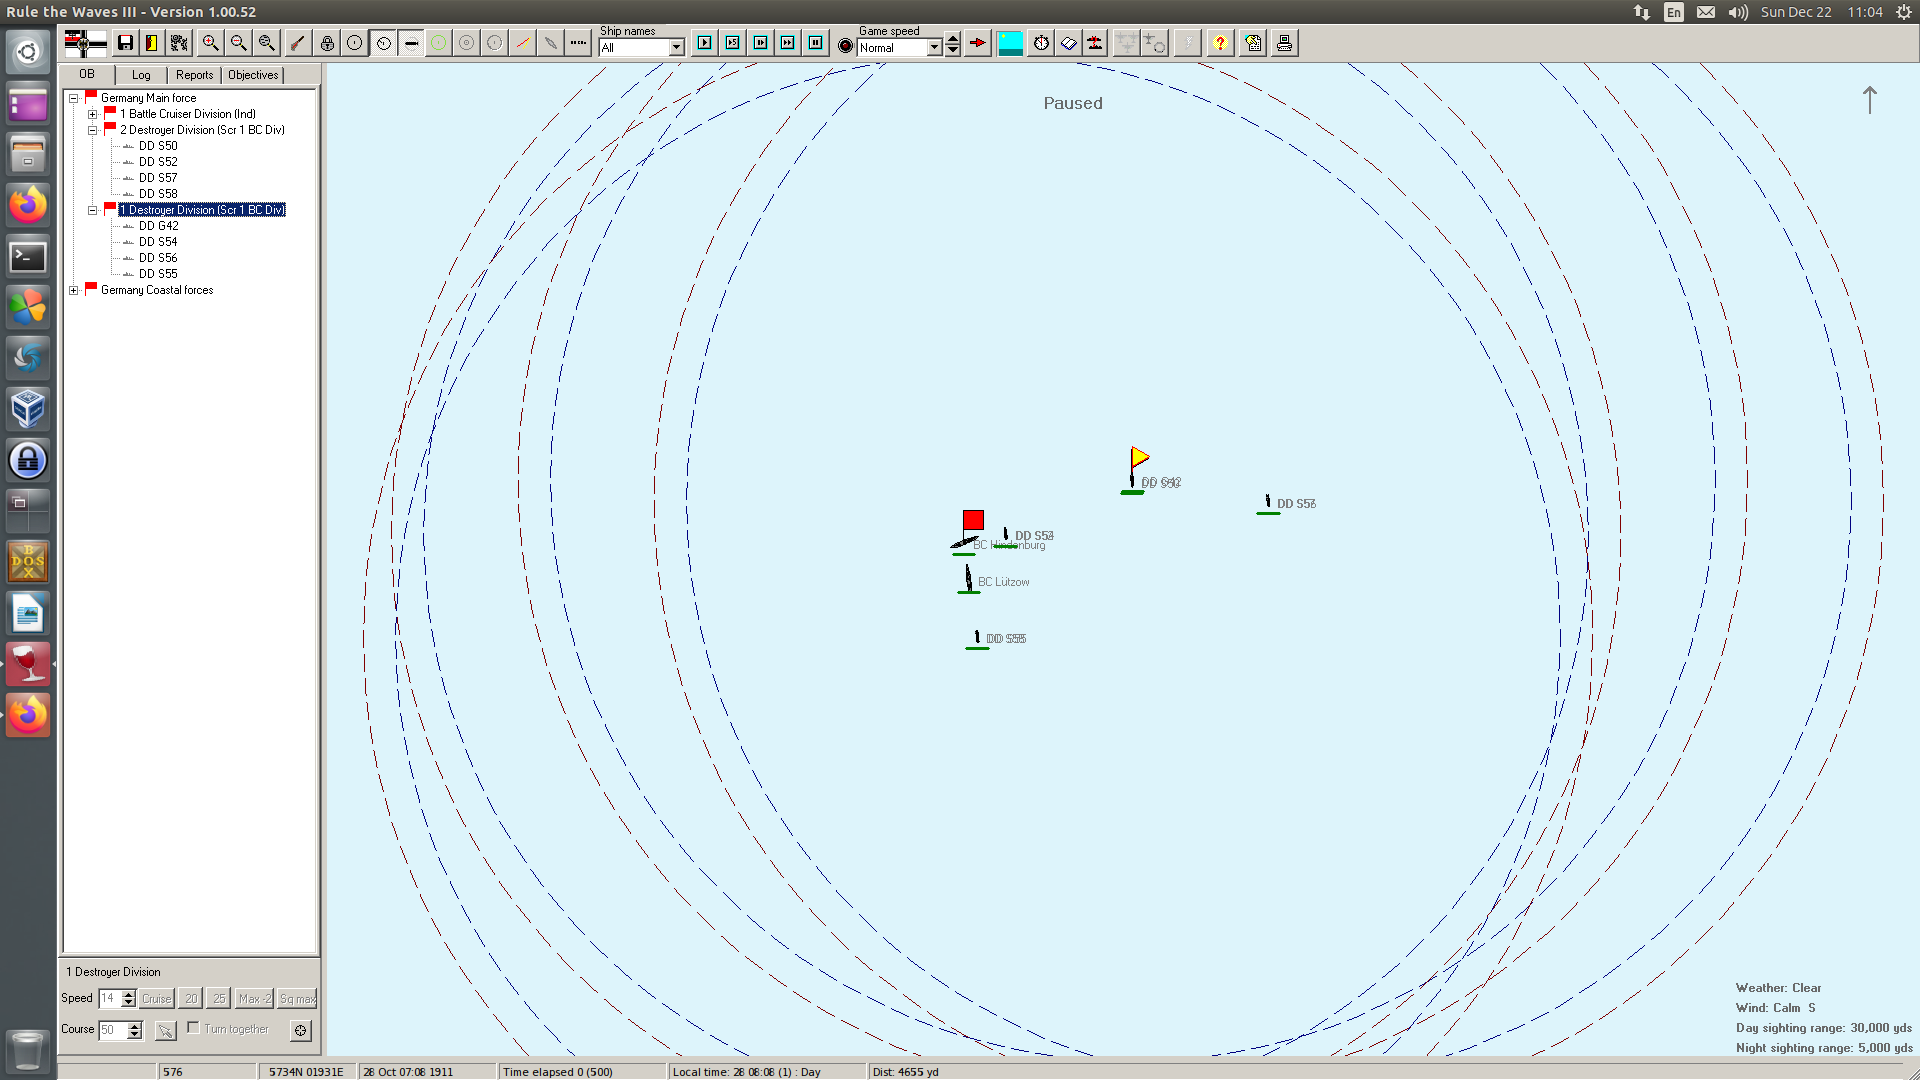Screen dimensions: 1920x1080
Task: Click the German naval flag icon
Action: (x=85, y=43)
